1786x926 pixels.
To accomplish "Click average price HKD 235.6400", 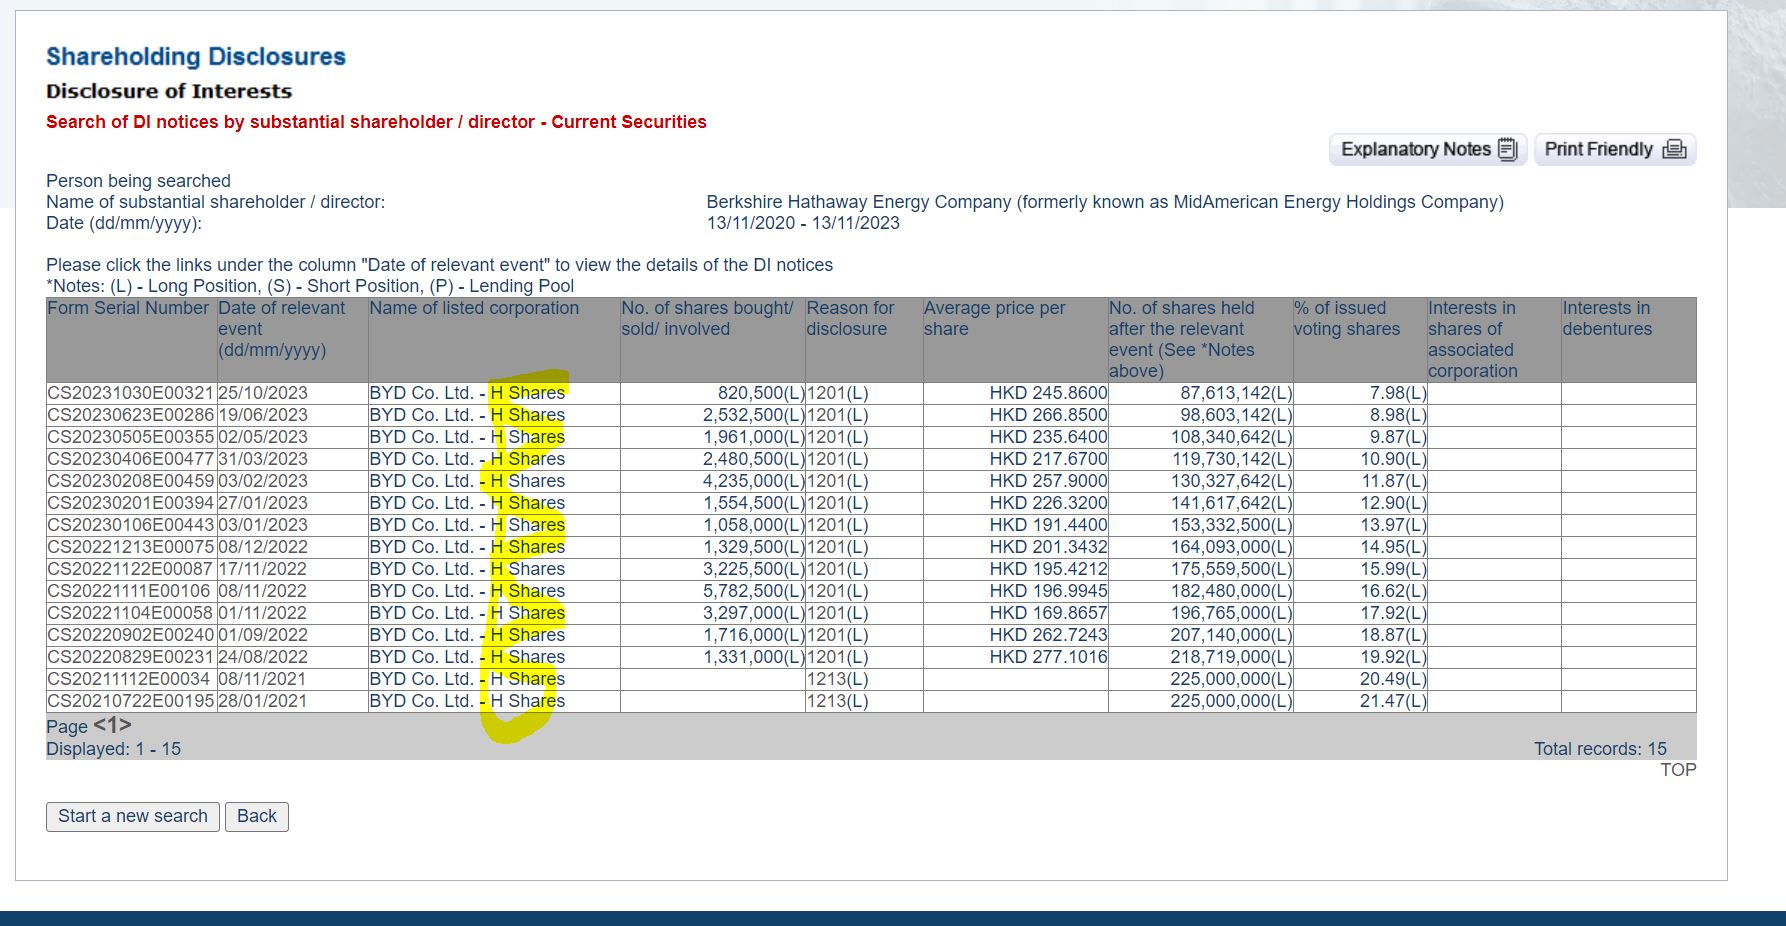I will (x=1049, y=437).
